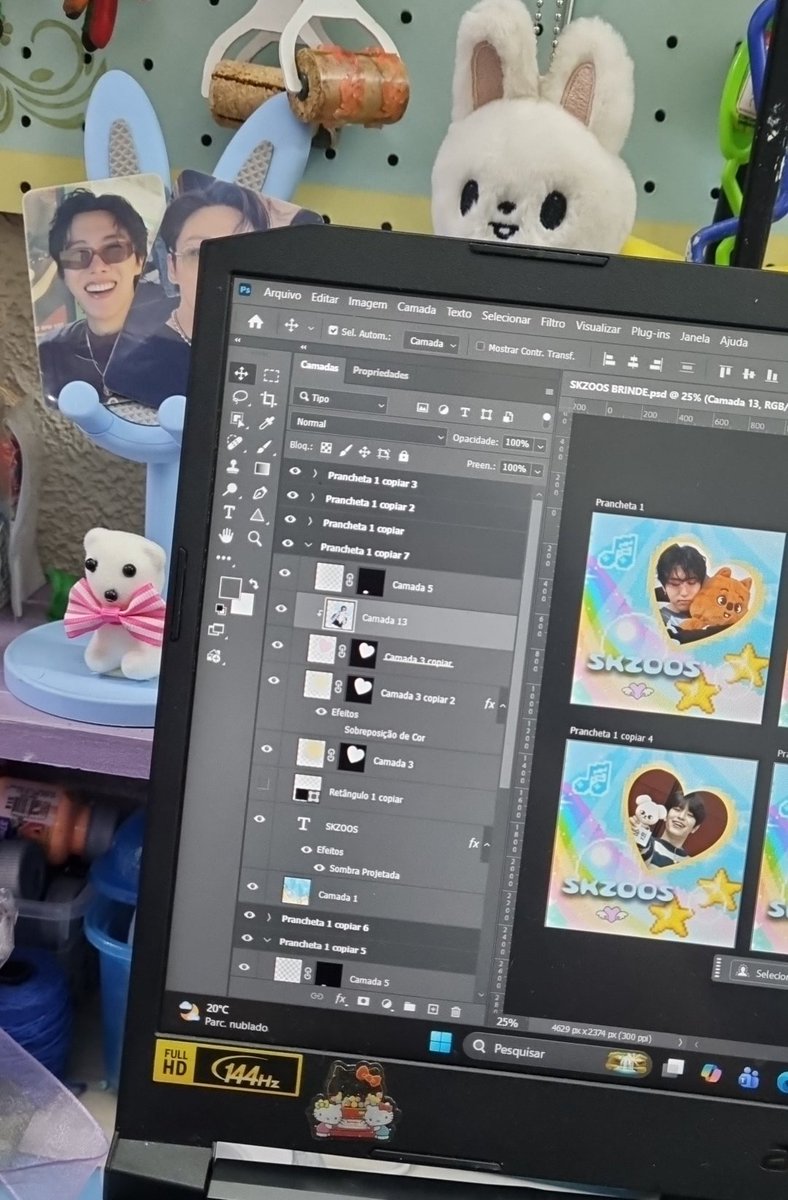Select the Move tool in the toolbox
Viewport: 788px width, 1200px height.
coord(241,374)
